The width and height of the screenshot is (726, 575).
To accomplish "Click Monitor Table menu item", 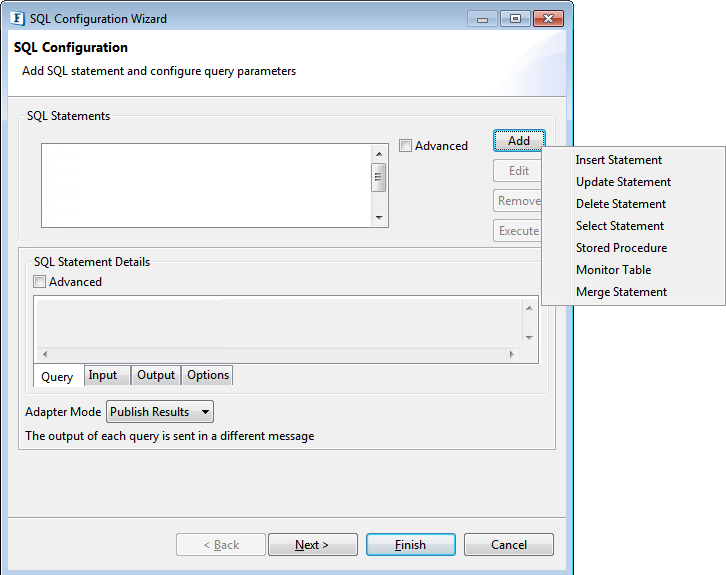I will pyautogui.click(x=613, y=270).
